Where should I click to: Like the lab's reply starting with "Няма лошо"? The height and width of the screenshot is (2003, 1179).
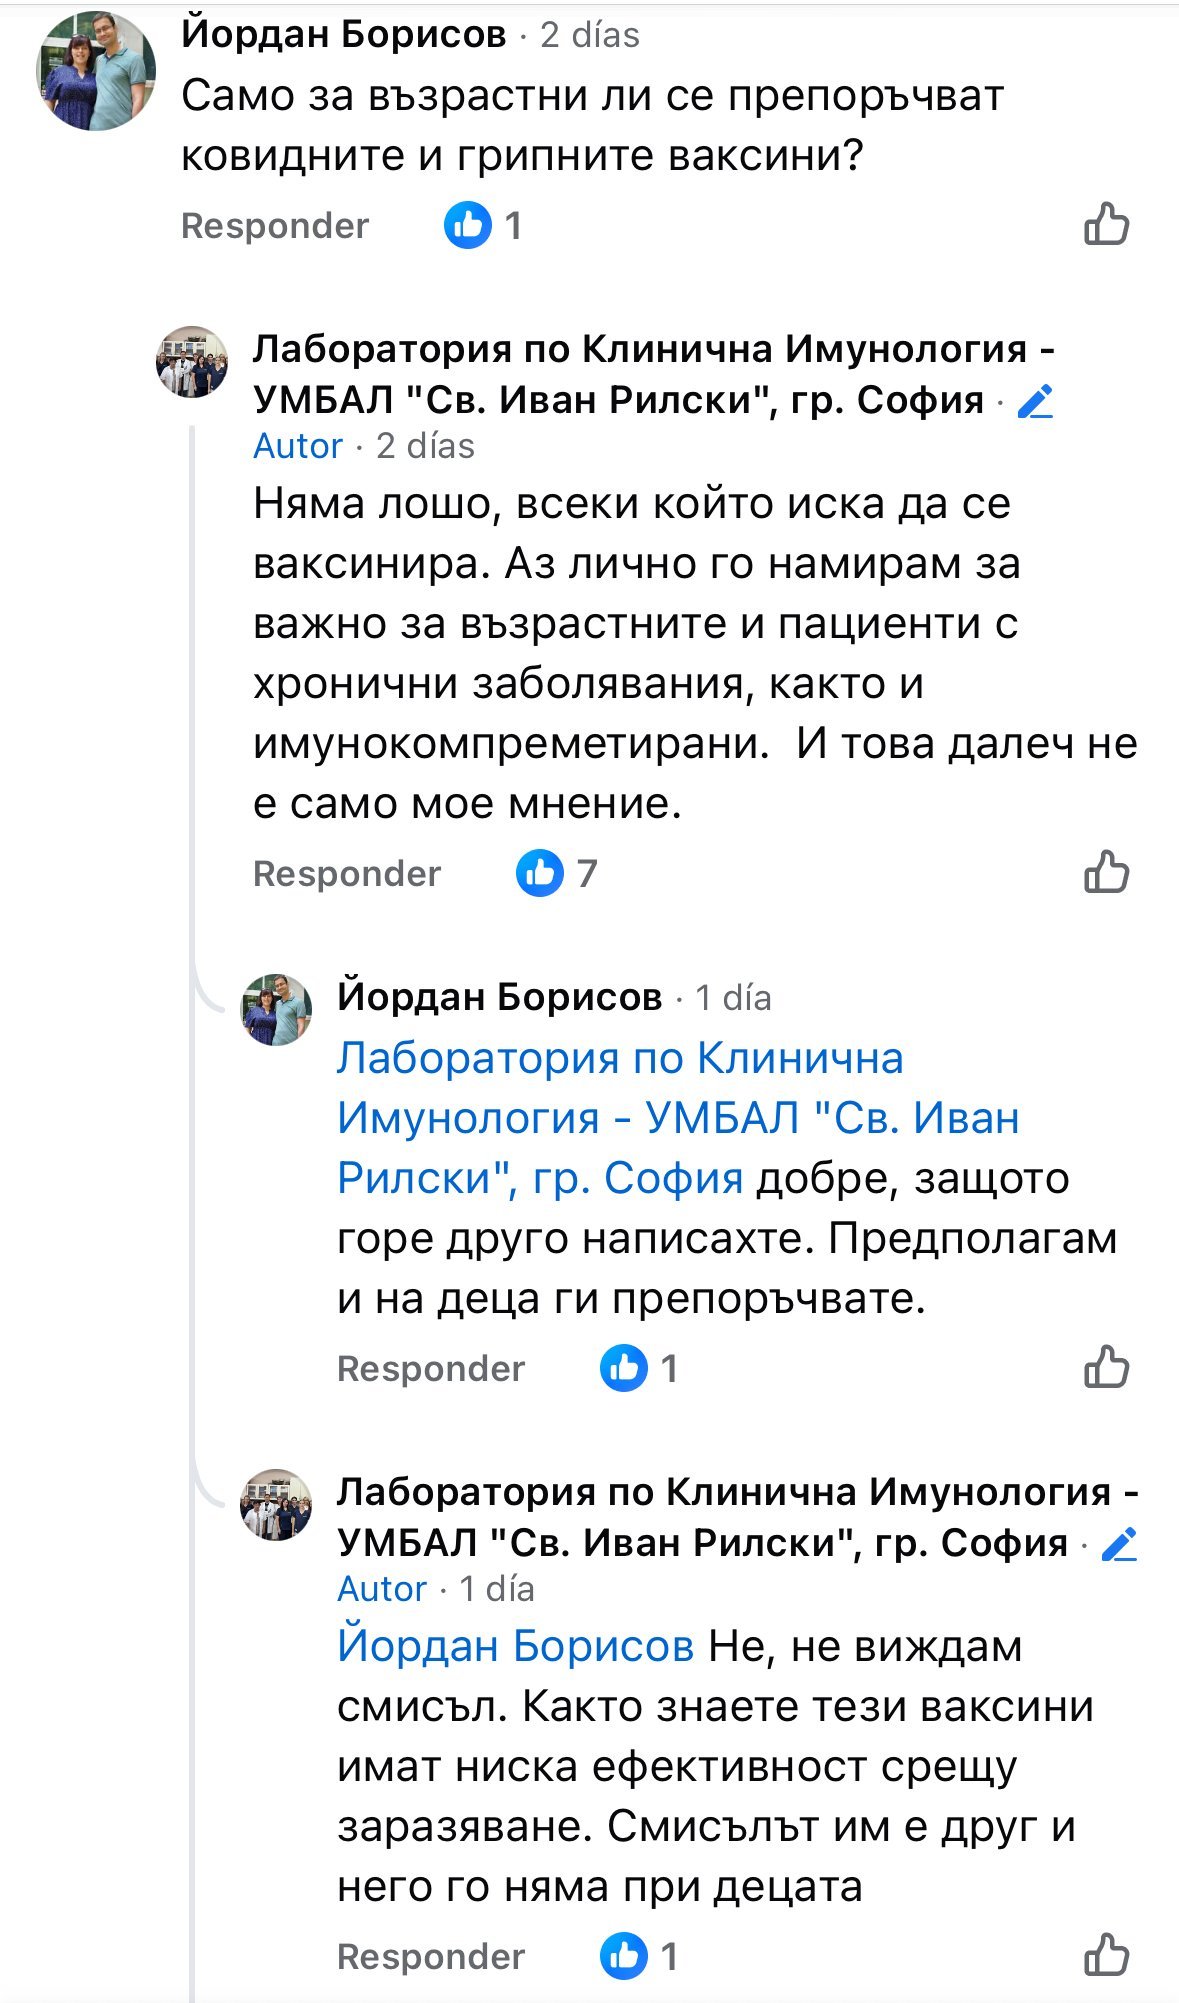pyautogui.click(x=1106, y=872)
